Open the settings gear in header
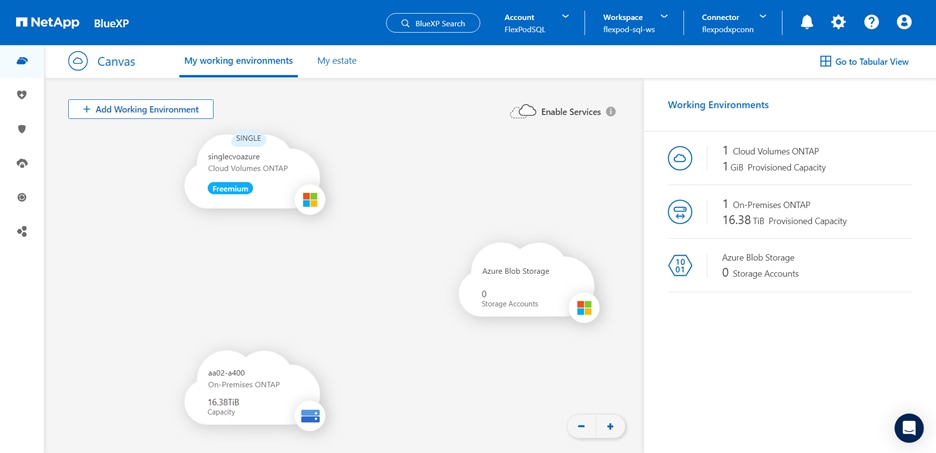 839,23
